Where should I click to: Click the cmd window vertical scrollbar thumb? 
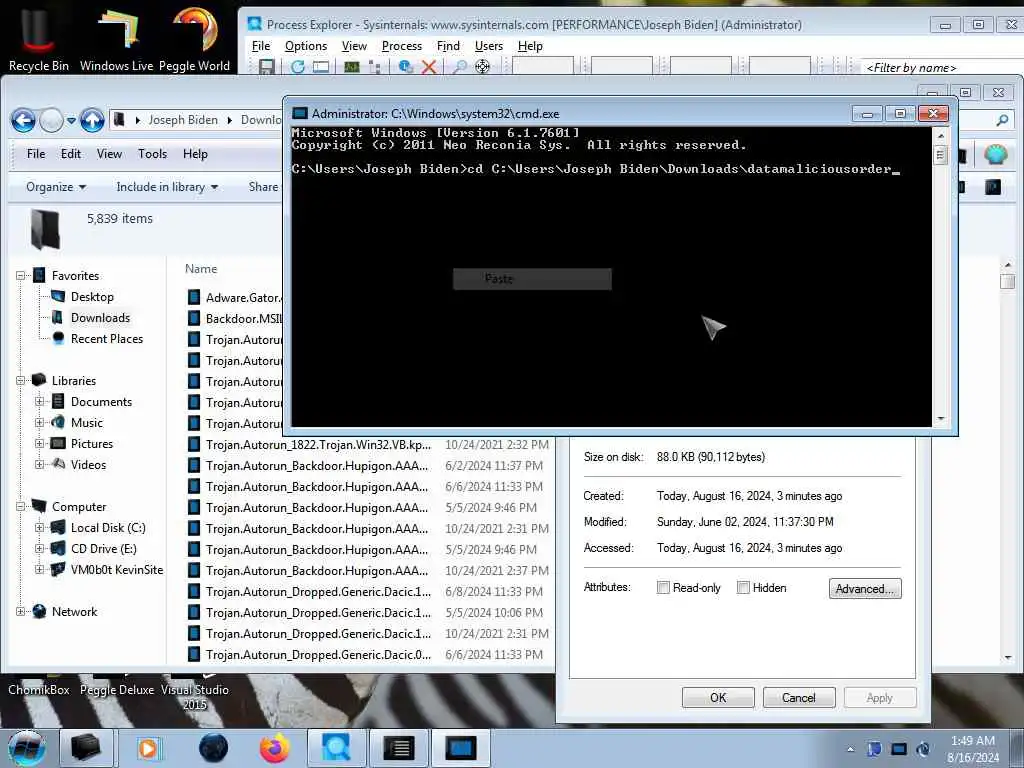click(940, 155)
